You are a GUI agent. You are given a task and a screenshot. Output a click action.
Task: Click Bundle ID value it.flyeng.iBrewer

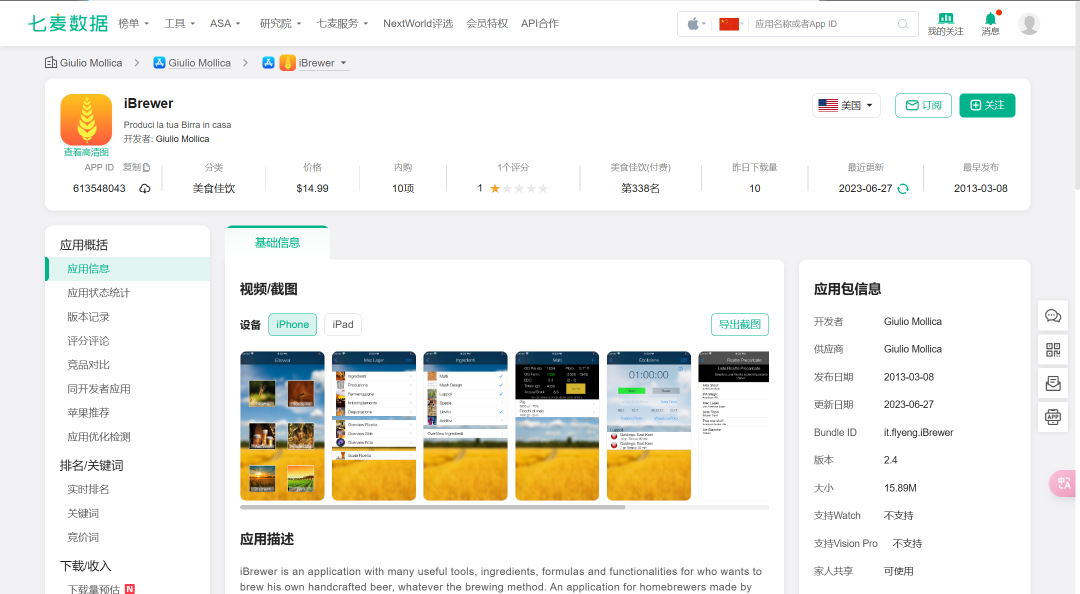click(918, 433)
